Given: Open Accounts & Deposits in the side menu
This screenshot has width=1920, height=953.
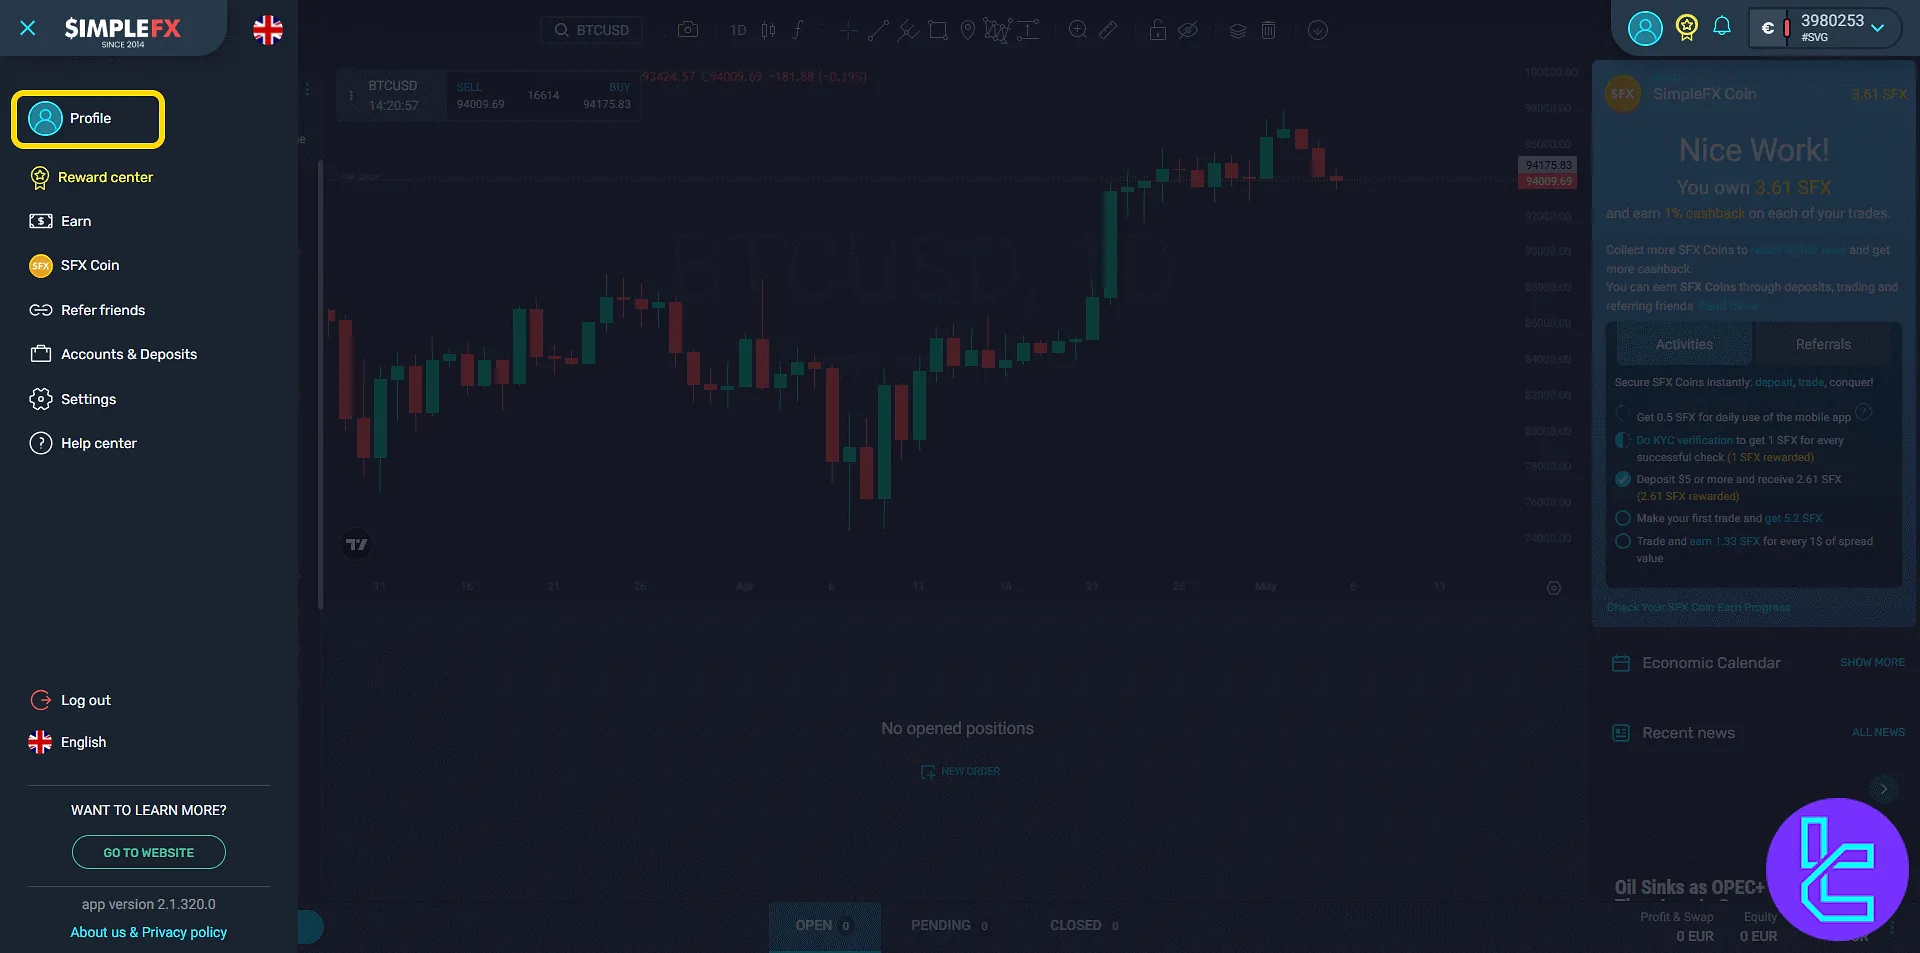Looking at the screenshot, I should [x=113, y=354].
